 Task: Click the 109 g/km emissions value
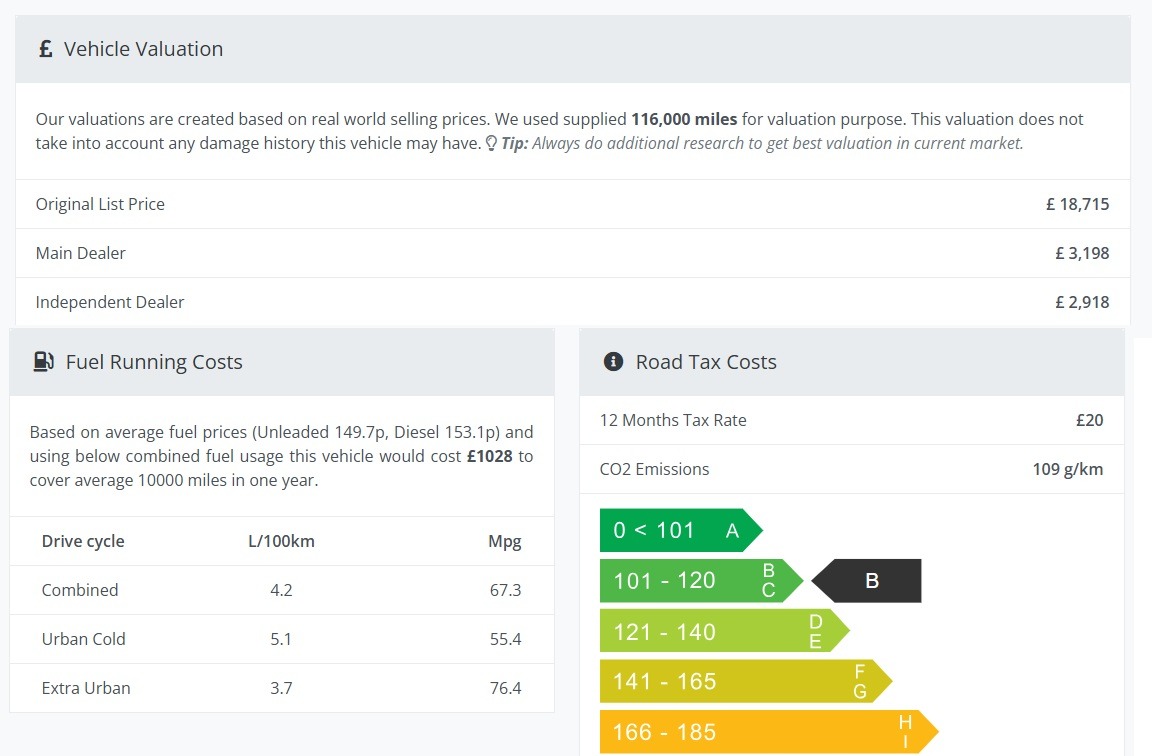pos(1068,469)
